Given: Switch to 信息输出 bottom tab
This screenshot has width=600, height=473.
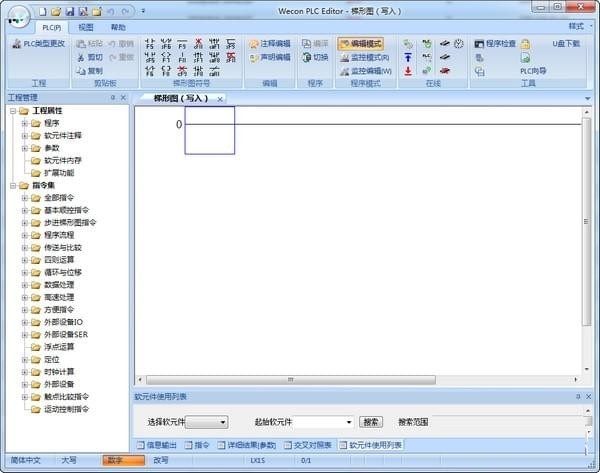Looking at the screenshot, I should point(157,445).
